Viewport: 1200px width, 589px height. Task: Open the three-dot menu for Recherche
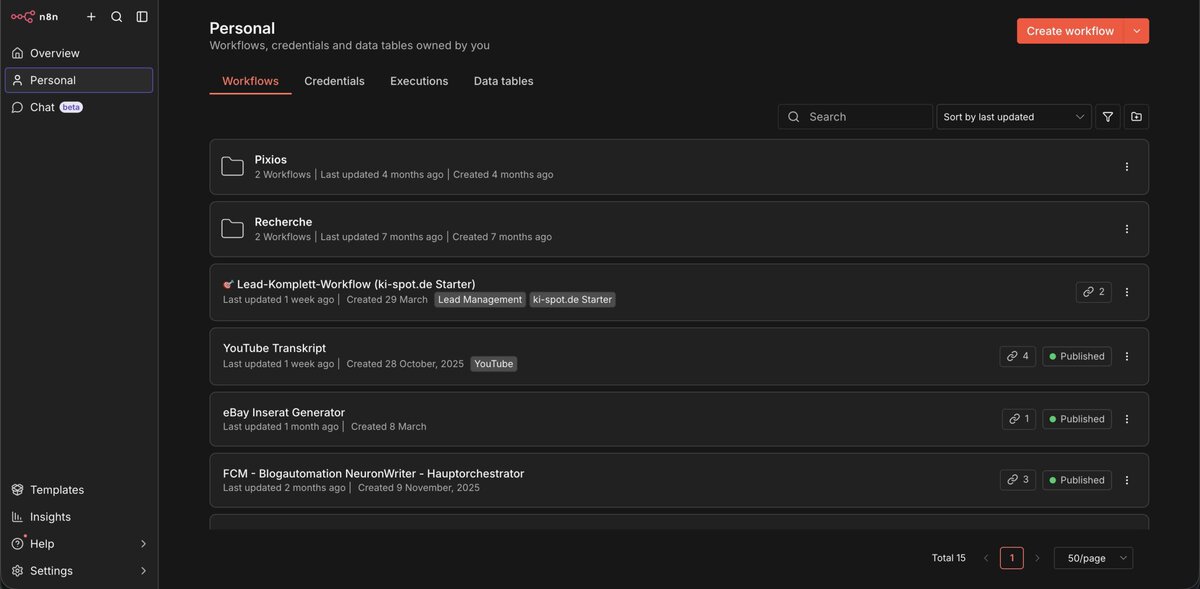click(x=1127, y=229)
